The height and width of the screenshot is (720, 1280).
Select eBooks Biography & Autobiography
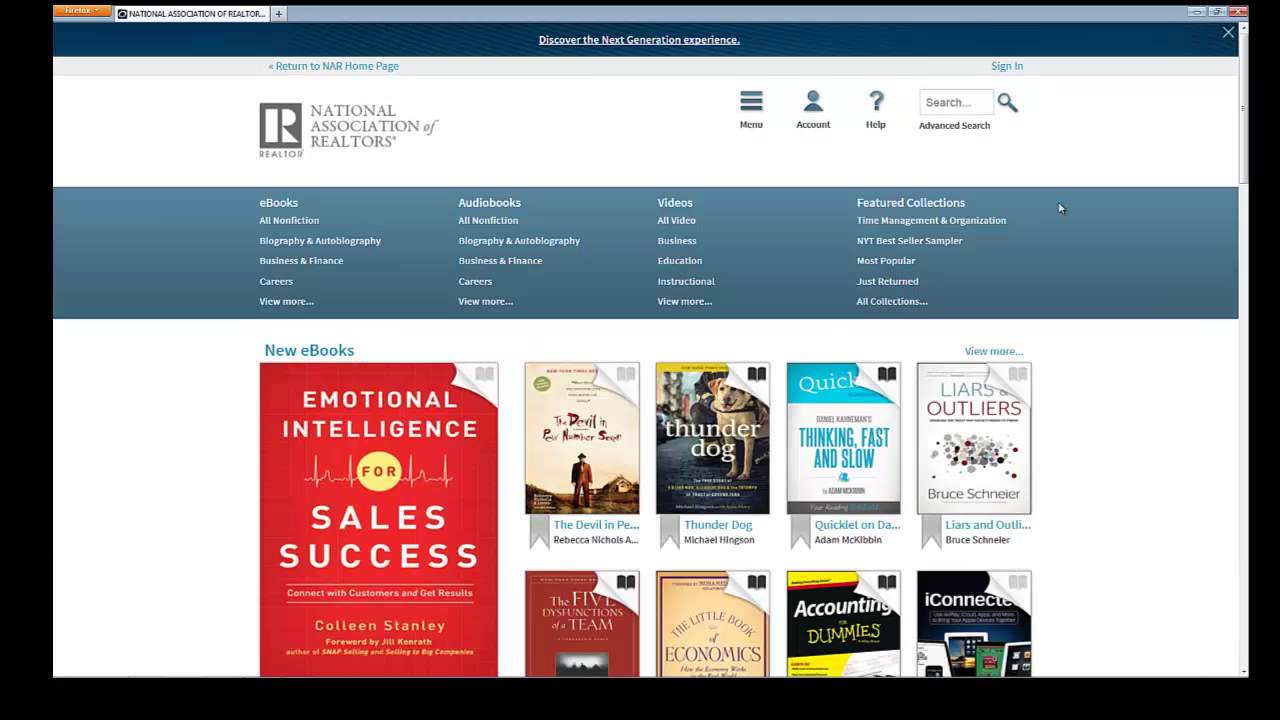click(320, 241)
